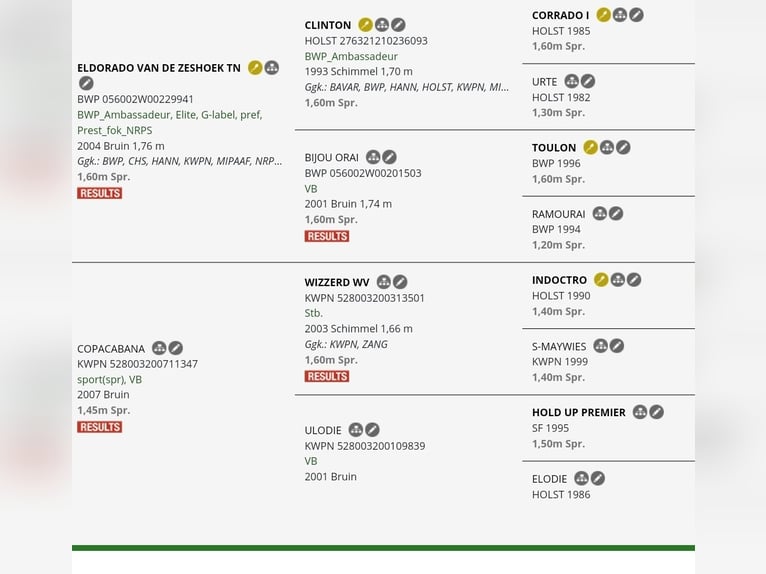Click the gray pencil icon next to TOULON

coord(623,148)
